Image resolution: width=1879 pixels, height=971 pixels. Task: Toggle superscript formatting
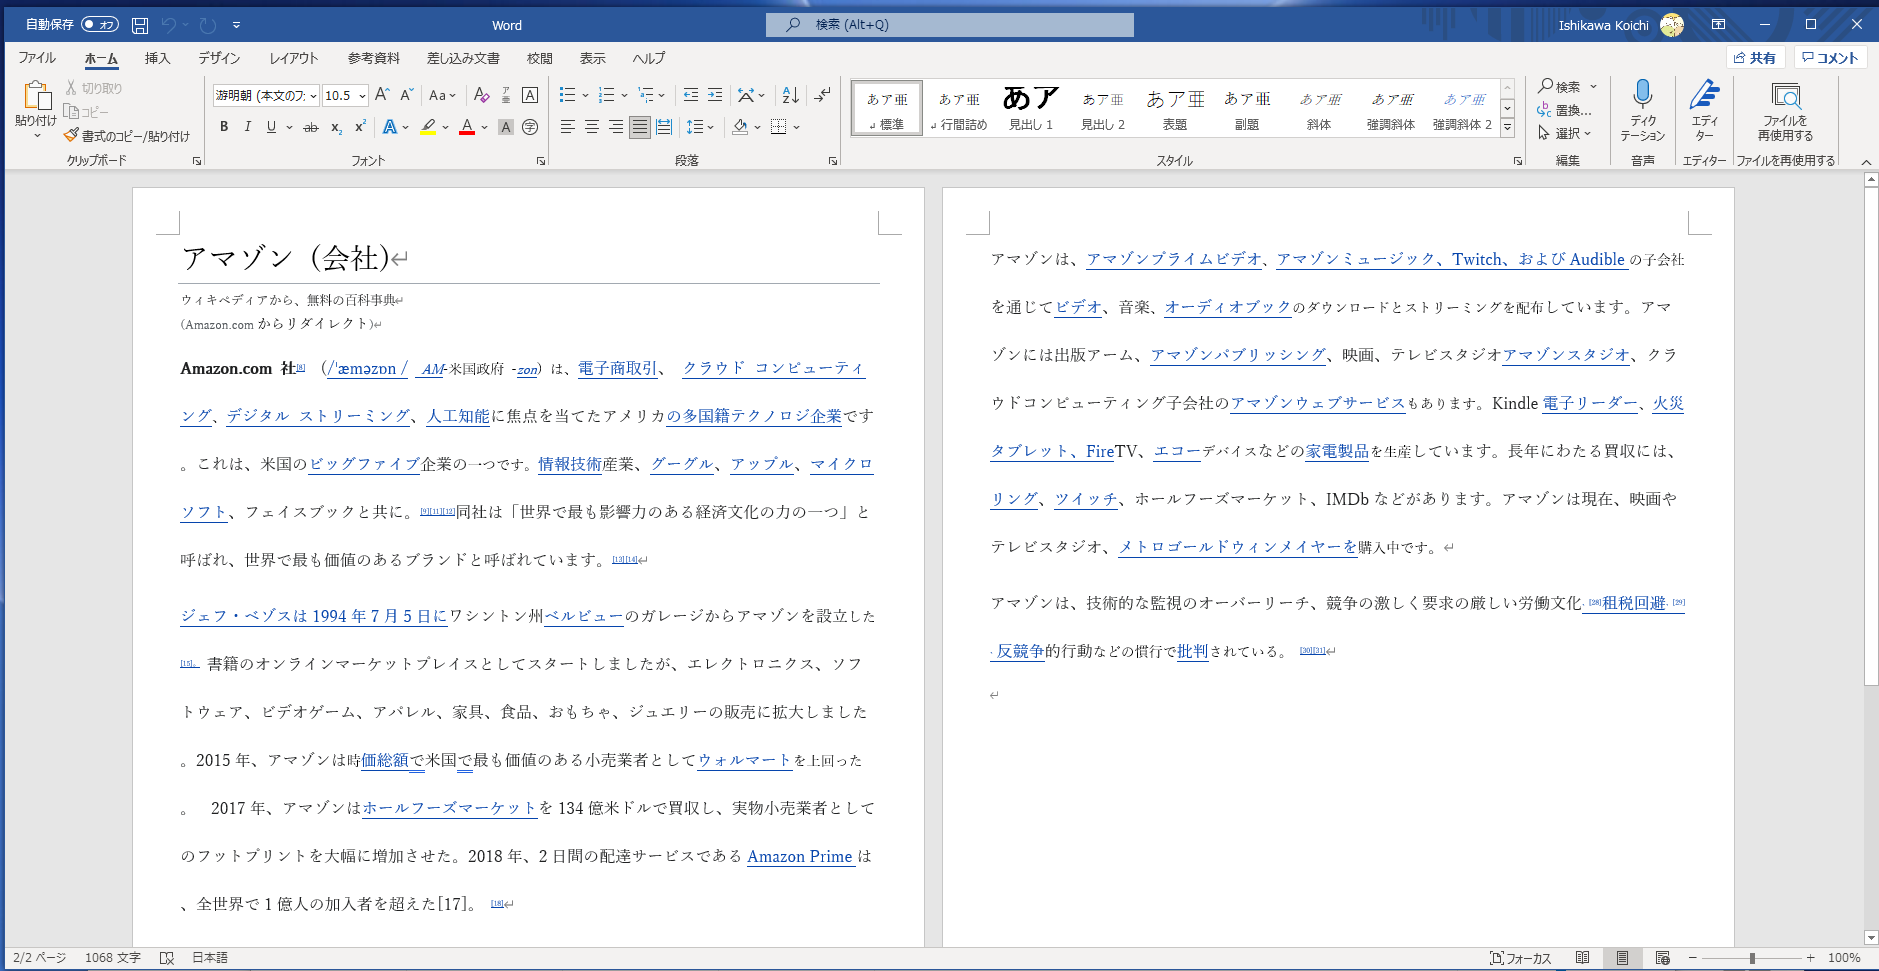(360, 127)
